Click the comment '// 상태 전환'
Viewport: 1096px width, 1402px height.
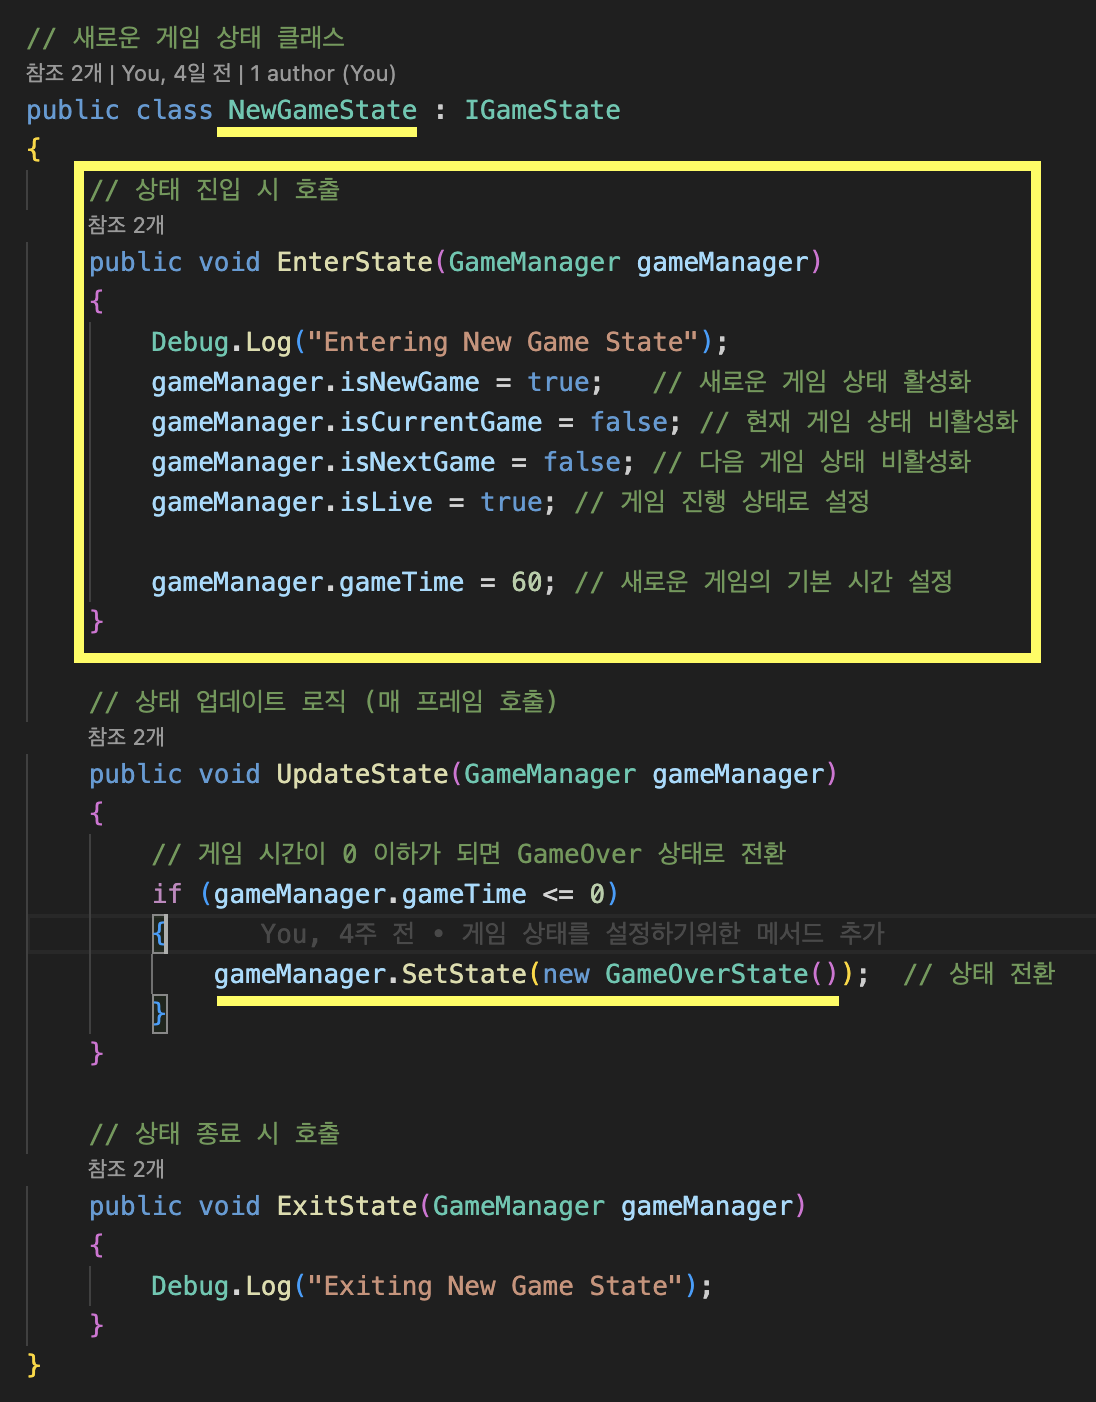(x=979, y=974)
